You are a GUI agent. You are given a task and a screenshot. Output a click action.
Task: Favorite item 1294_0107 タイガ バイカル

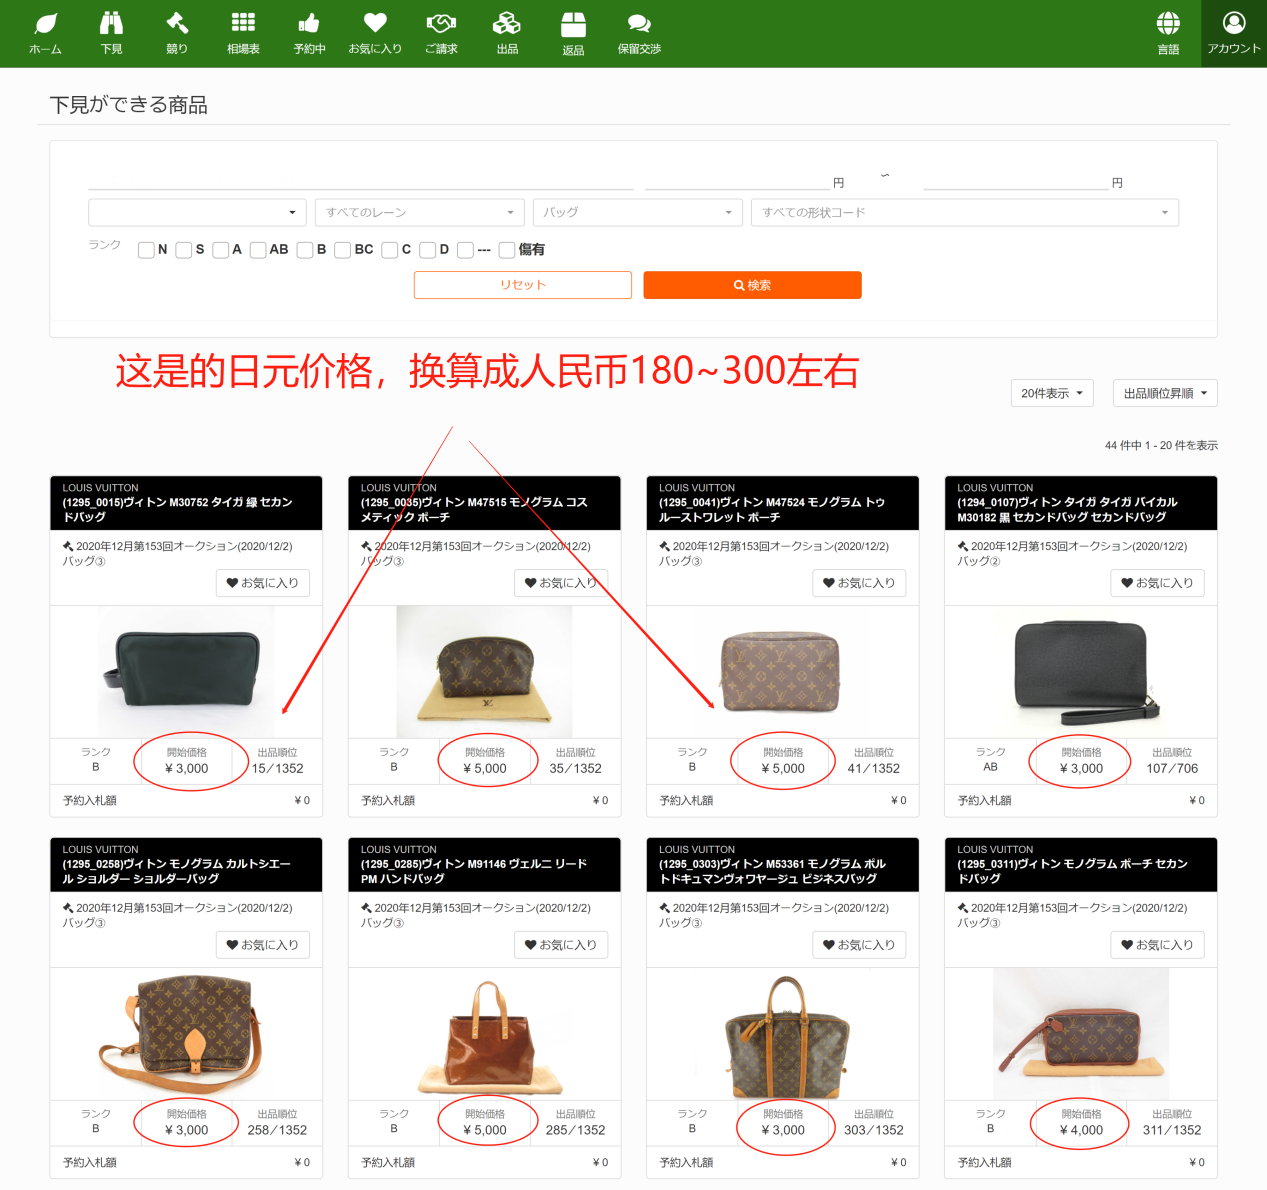point(1157,583)
